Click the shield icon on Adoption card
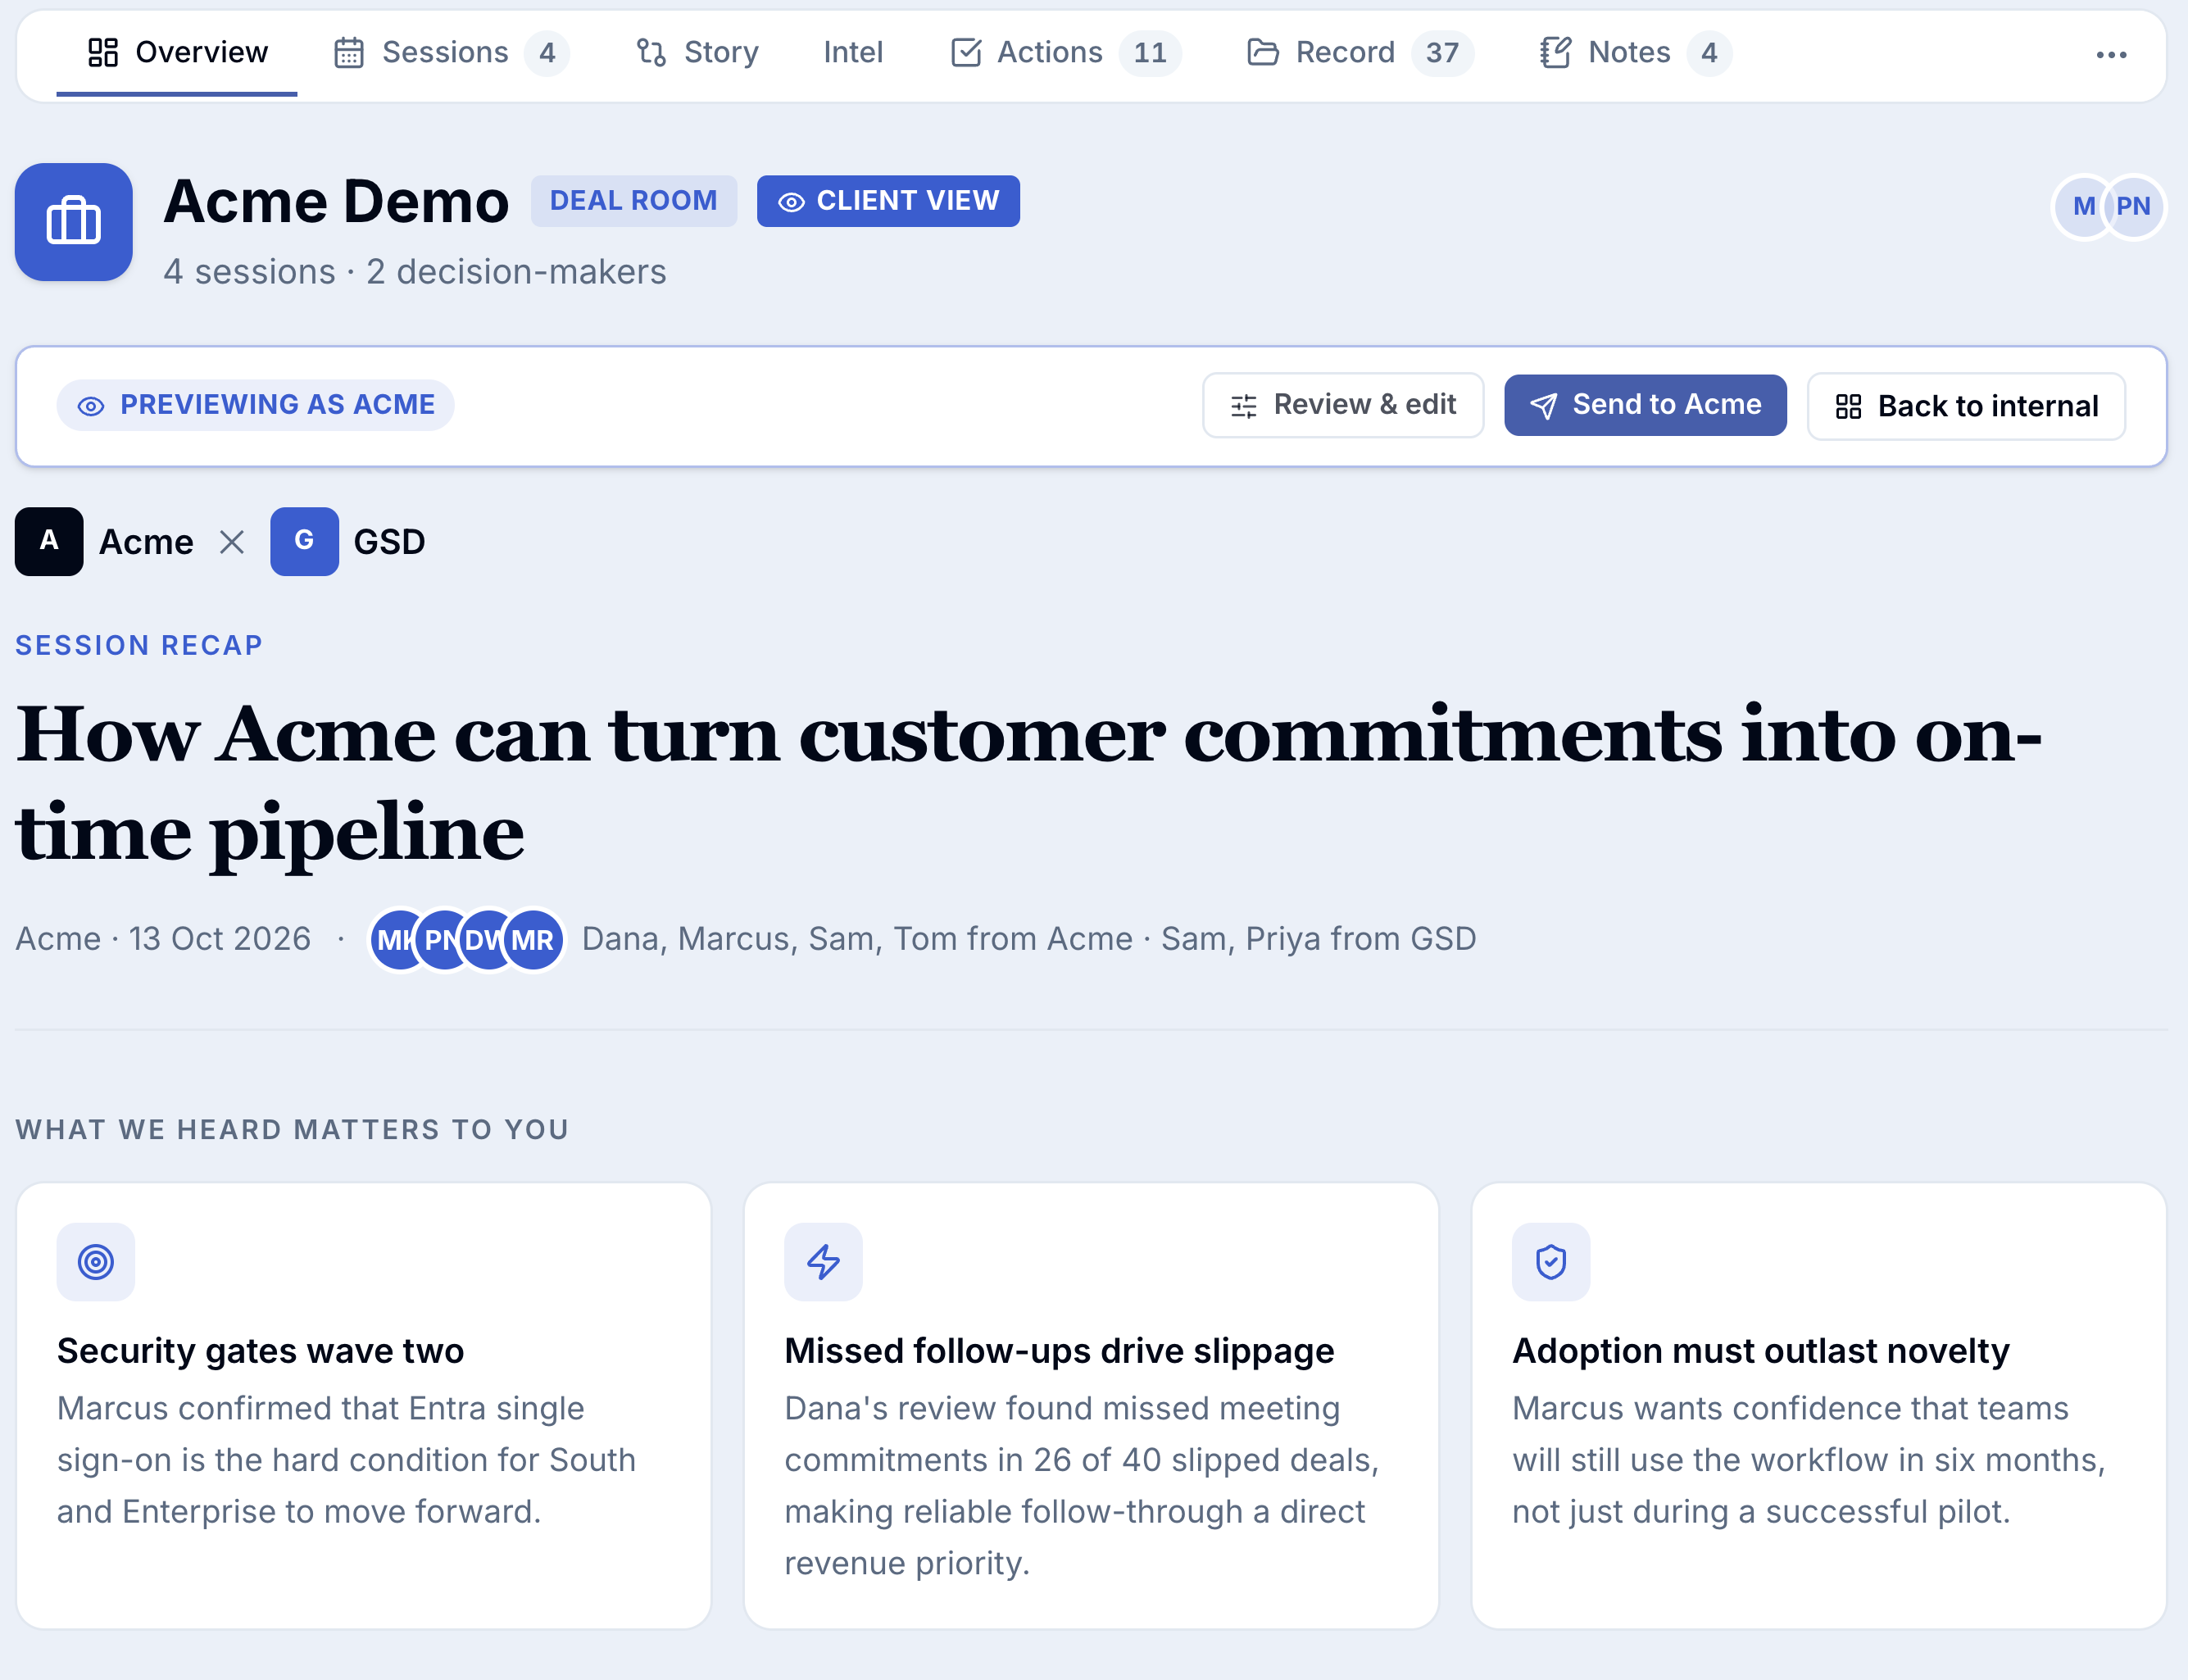This screenshot has height=1680, width=2188. coord(1551,1261)
